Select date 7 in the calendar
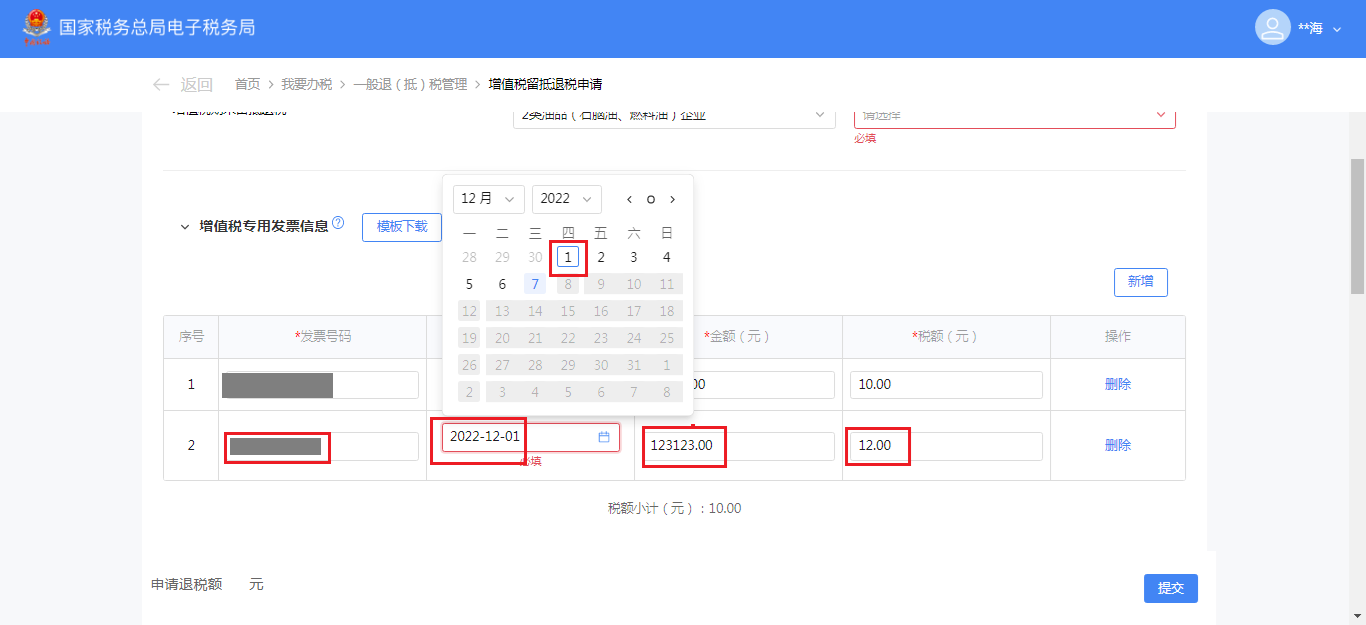The width and height of the screenshot is (1366, 625). [535, 284]
